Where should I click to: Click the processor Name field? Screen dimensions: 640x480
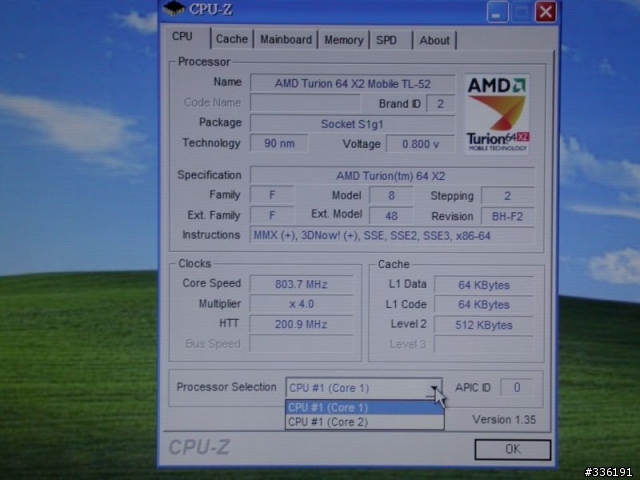pos(352,84)
